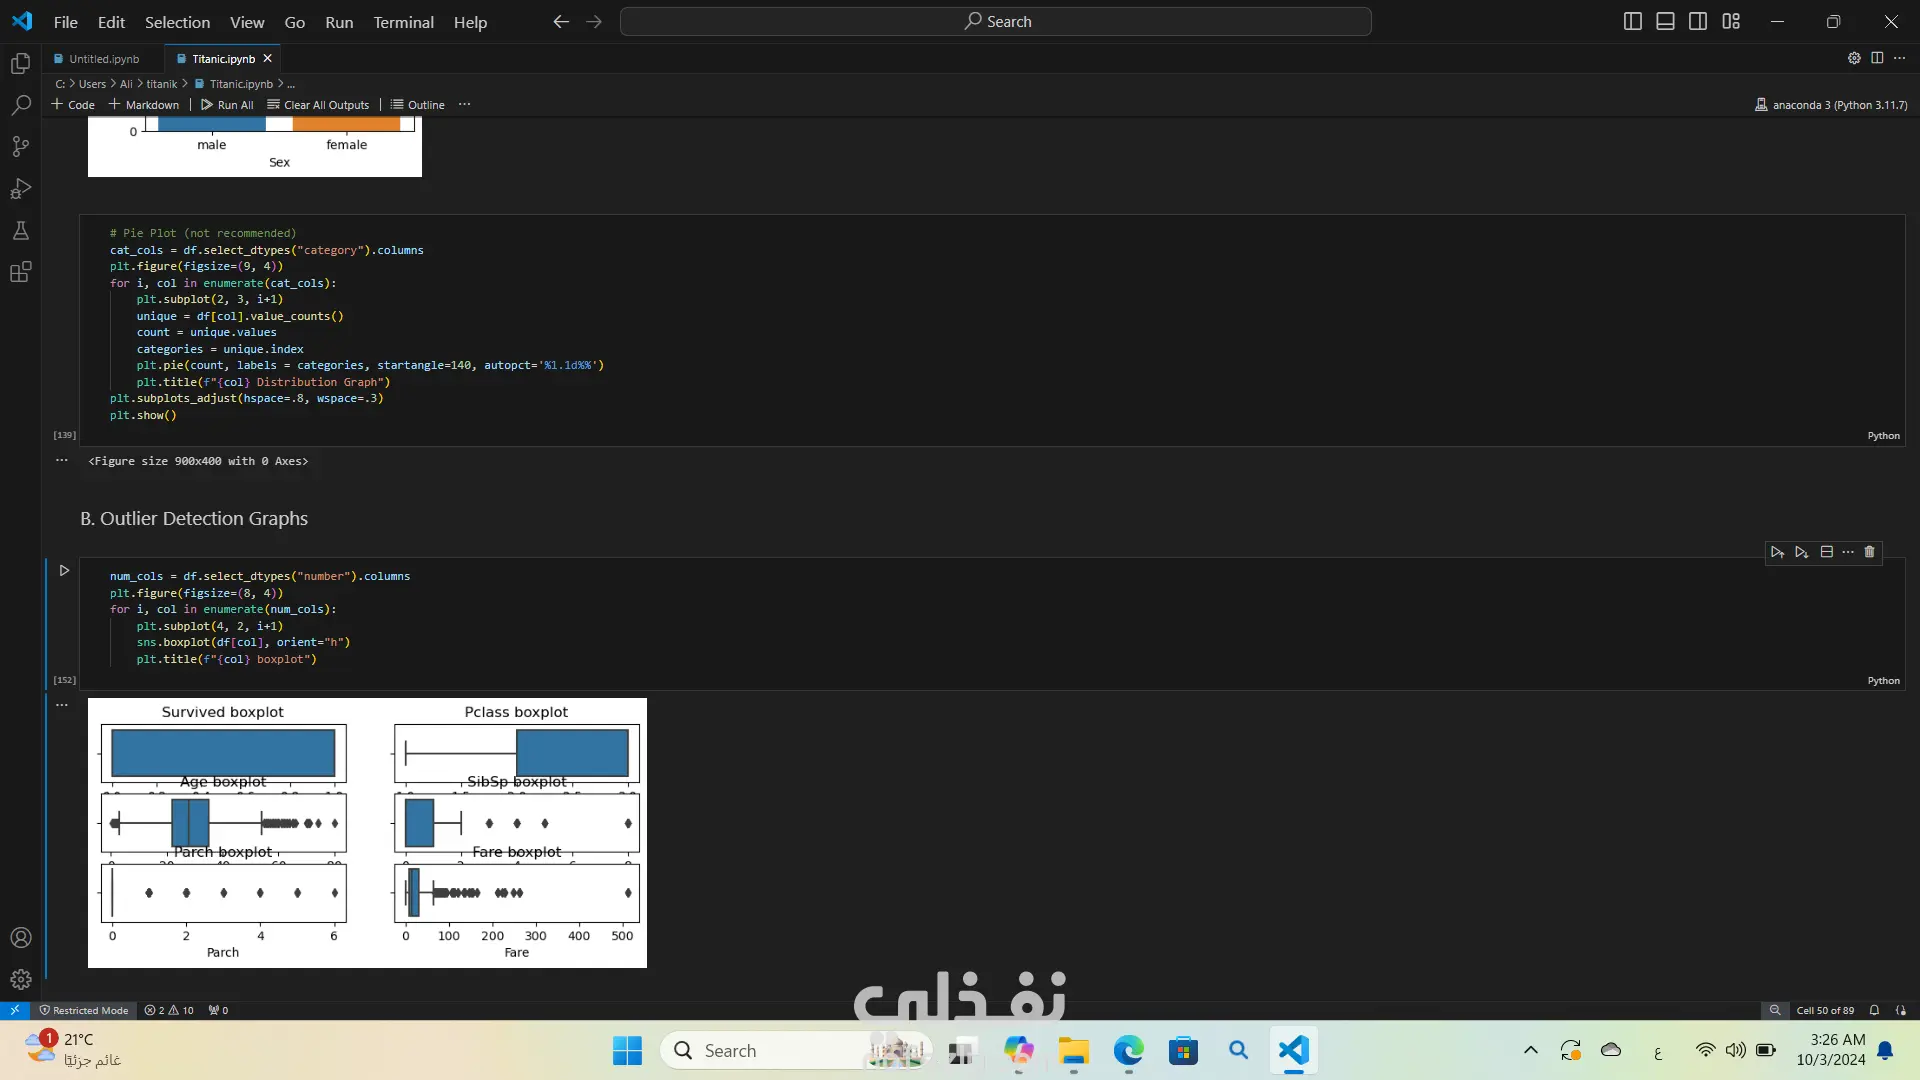
Task: Click Run All in notebook toolbar
Action: tap(227, 104)
